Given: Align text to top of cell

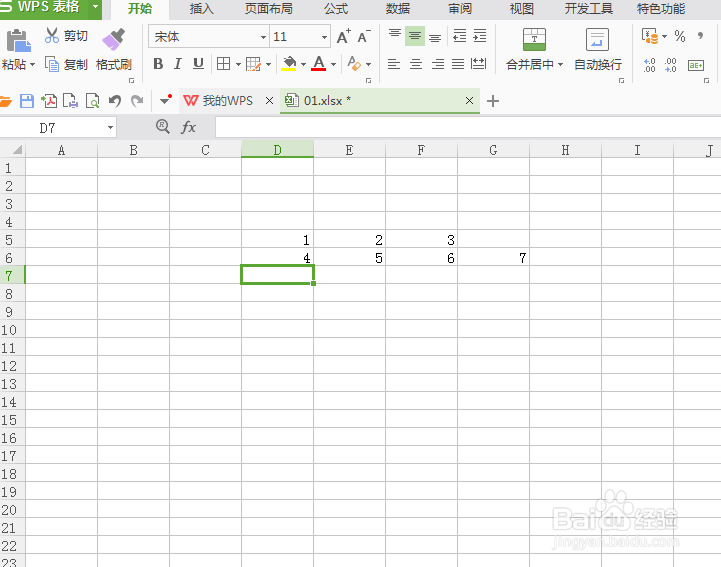Looking at the screenshot, I should (x=395, y=35).
